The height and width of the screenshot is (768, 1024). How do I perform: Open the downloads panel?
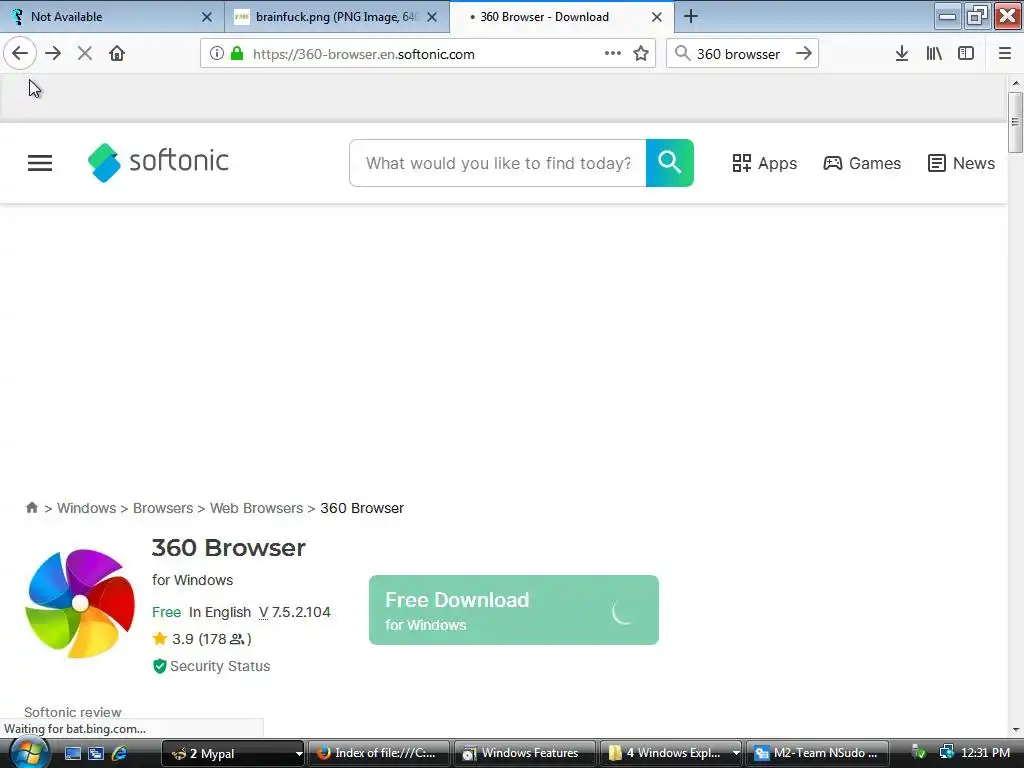901,54
